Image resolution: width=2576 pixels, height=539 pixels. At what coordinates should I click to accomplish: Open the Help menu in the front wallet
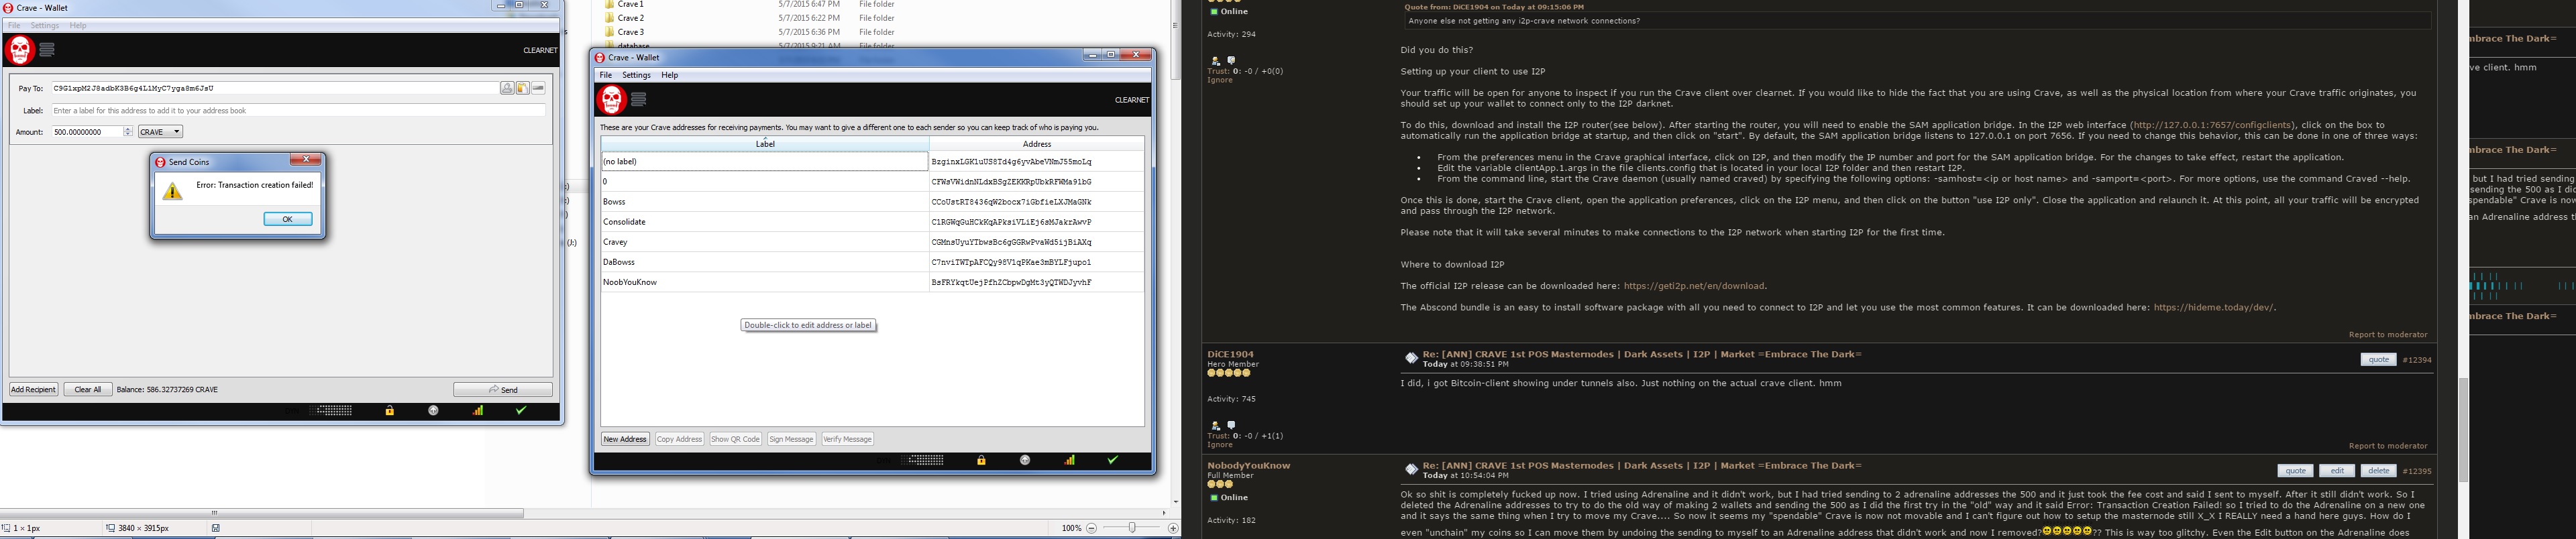coord(670,75)
